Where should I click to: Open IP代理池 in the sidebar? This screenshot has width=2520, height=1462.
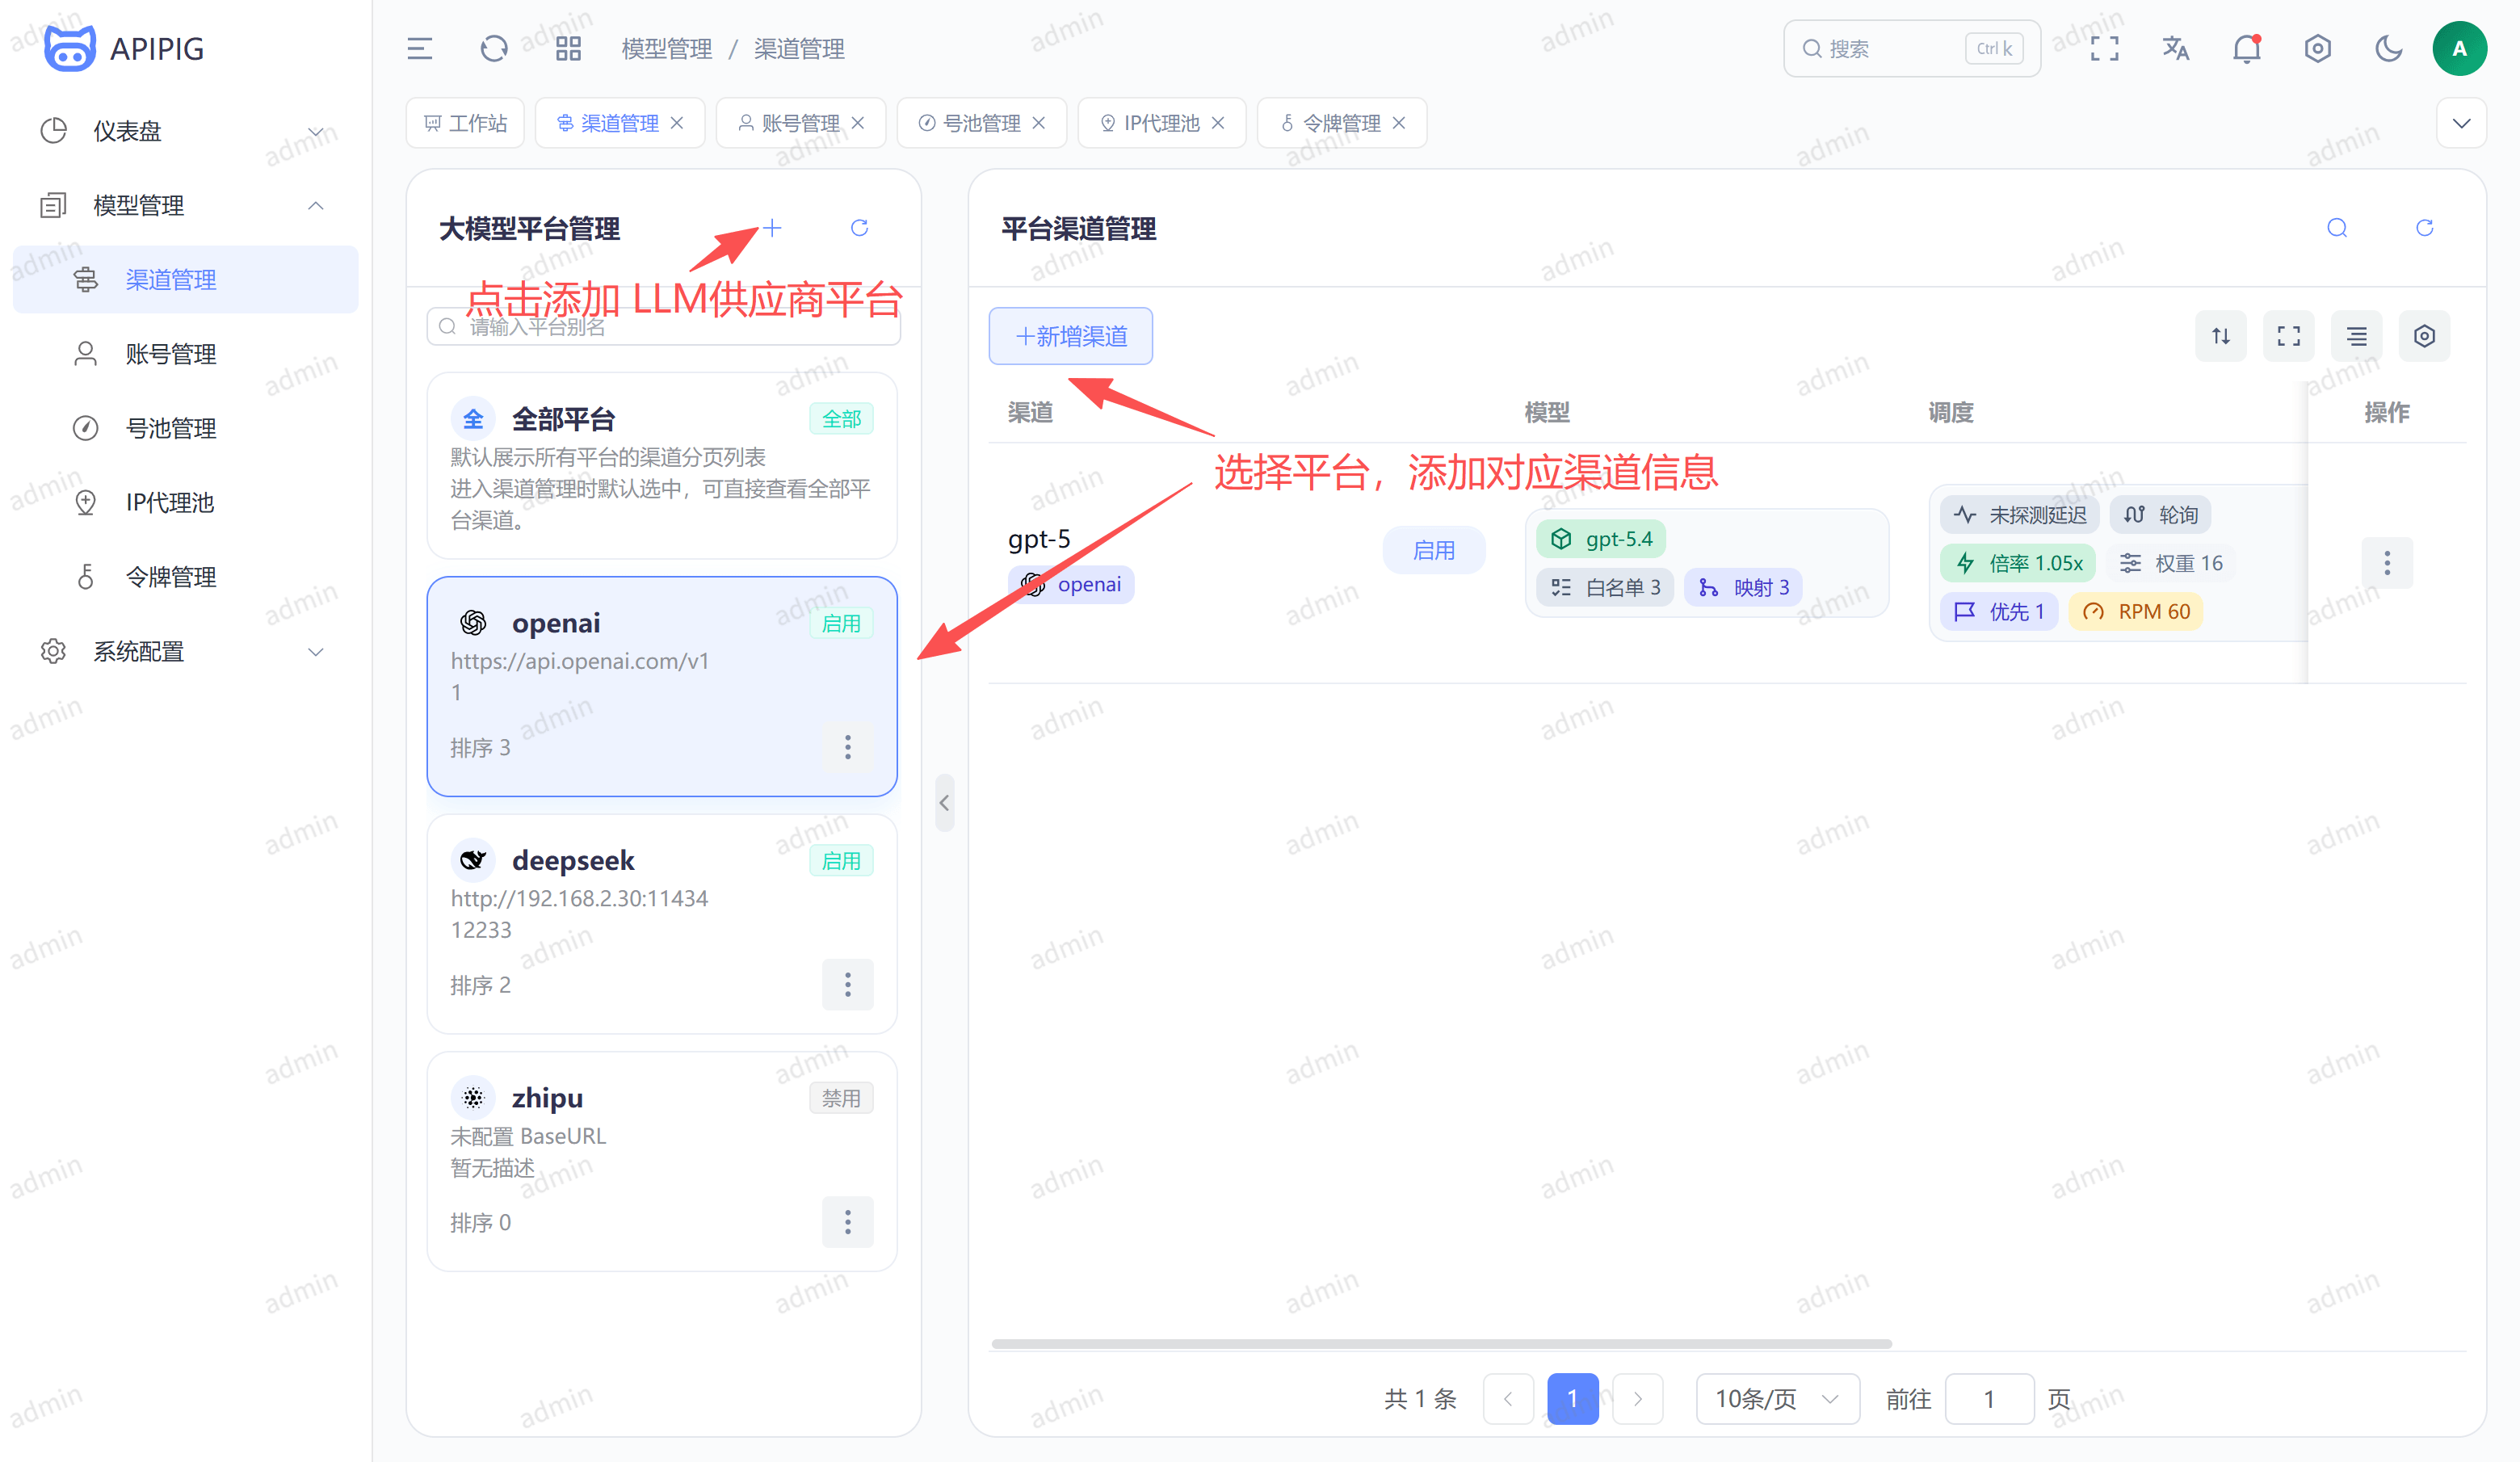click(x=185, y=502)
